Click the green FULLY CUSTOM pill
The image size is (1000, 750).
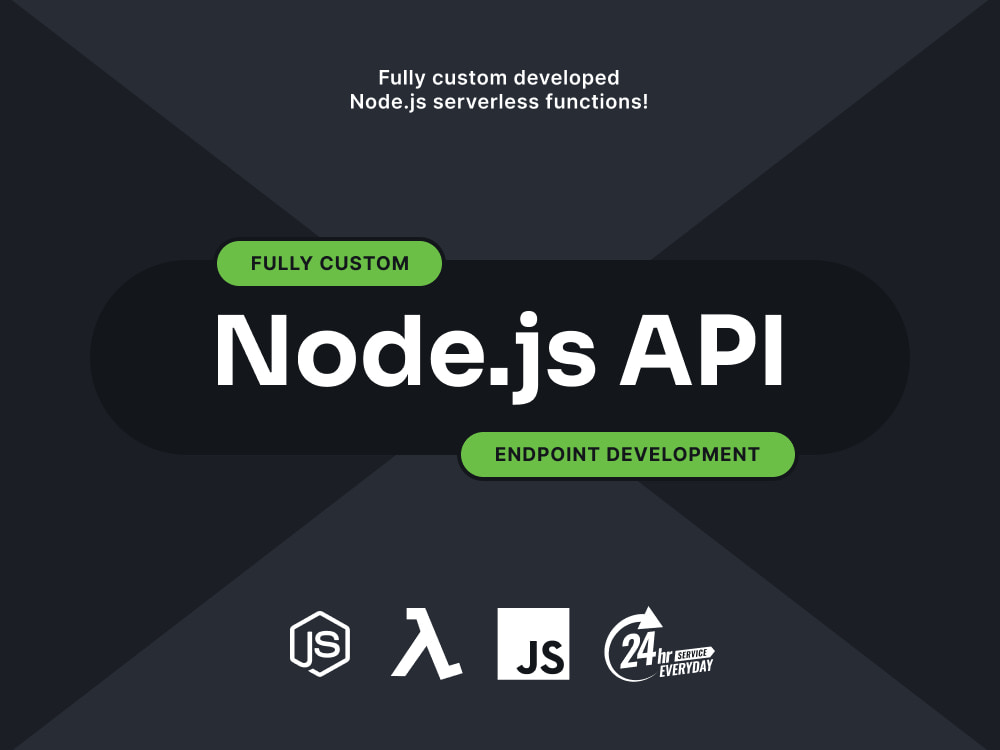tap(329, 263)
